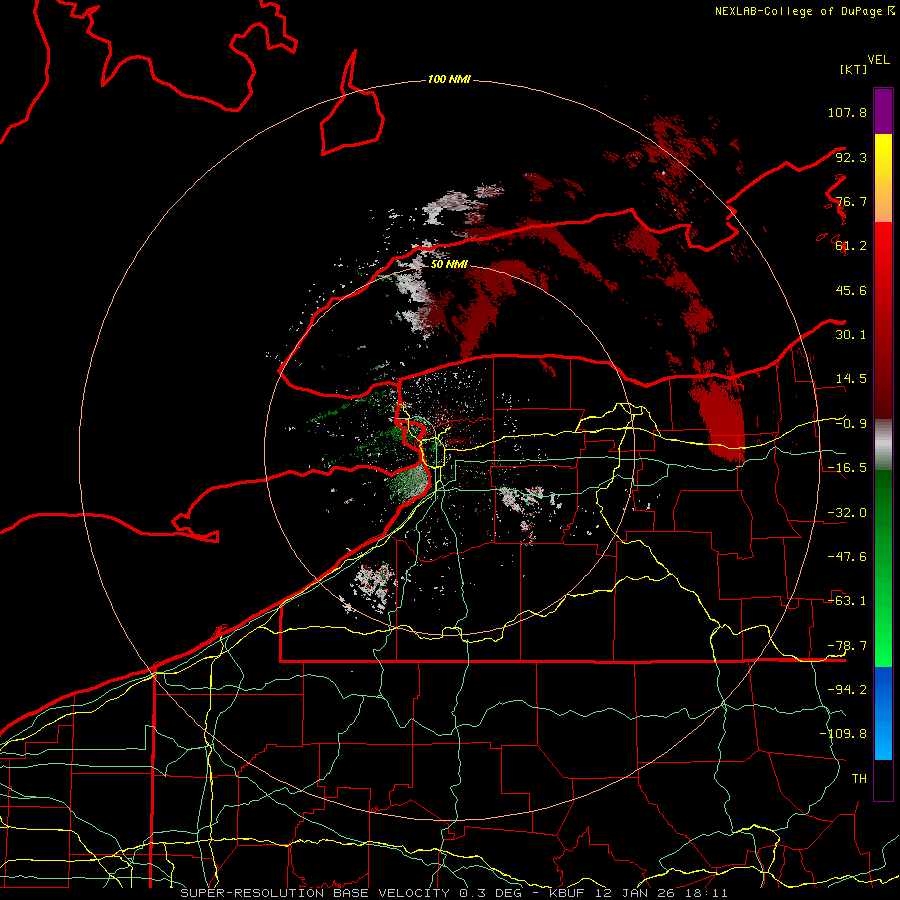Click the [KT] units label
900x900 pixels.
click(853, 69)
